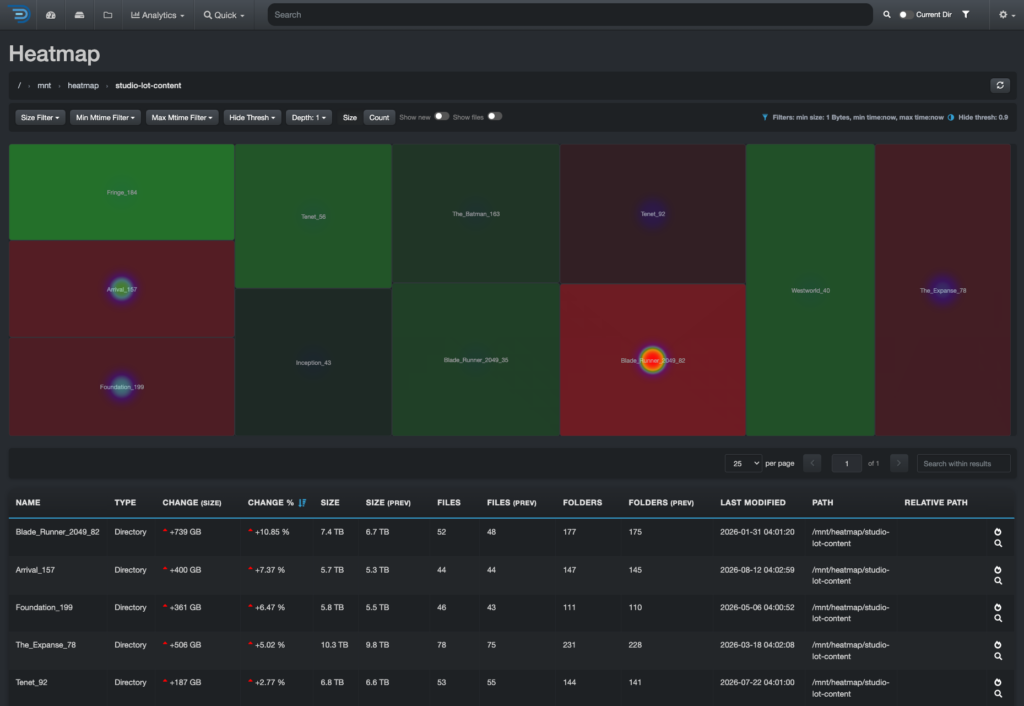Select the The_Expanse_78 heatmap tile
The height and width of the screenshot is (706, 1024).
943,290
